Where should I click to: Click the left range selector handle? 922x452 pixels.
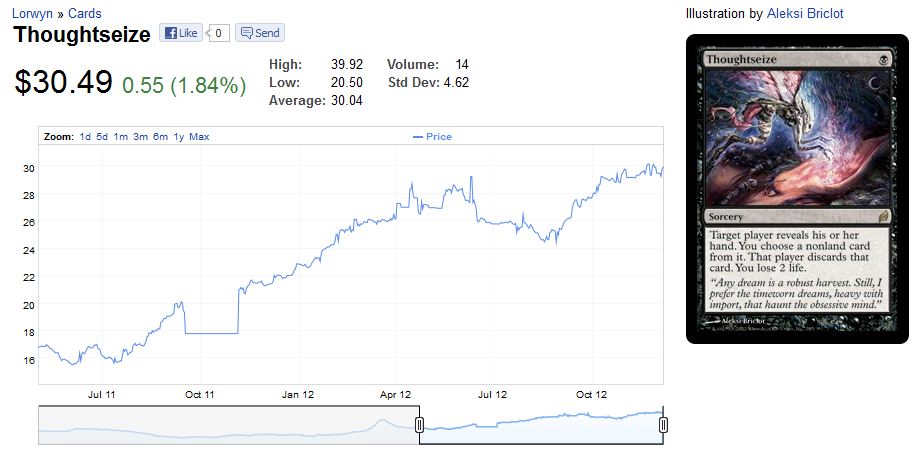coord(419,425)
